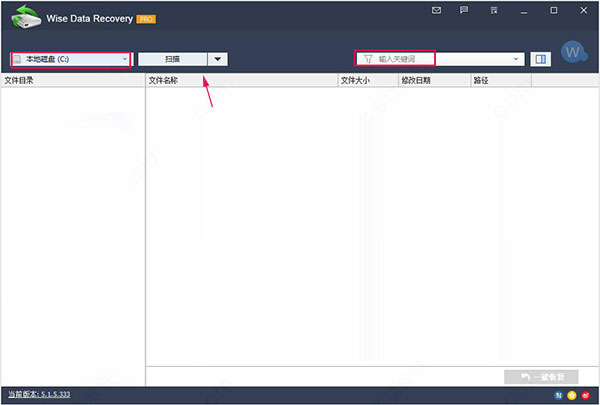Click the PRO badge next to title
The width and height of the screenshot is (600, 405).
click(x=146, y=19)
